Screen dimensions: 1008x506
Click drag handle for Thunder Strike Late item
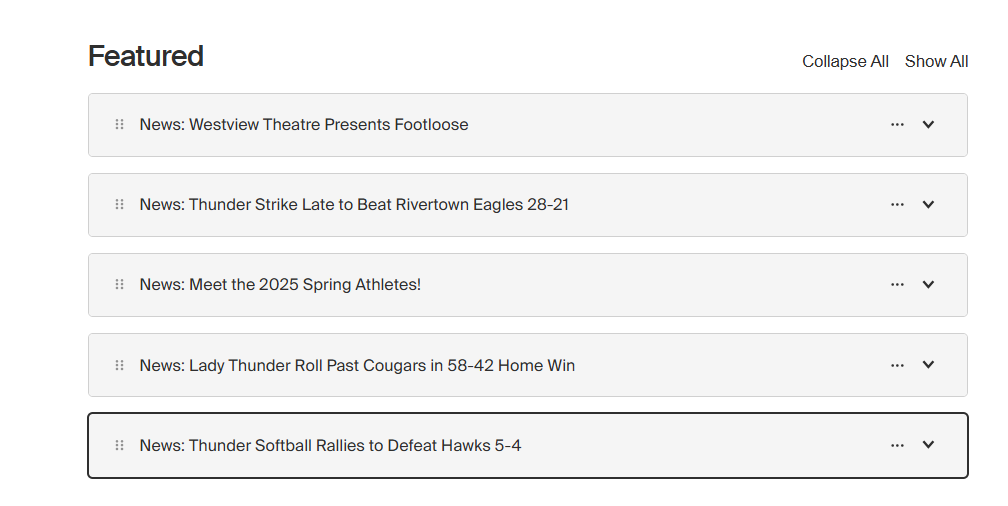coord(119,205)
